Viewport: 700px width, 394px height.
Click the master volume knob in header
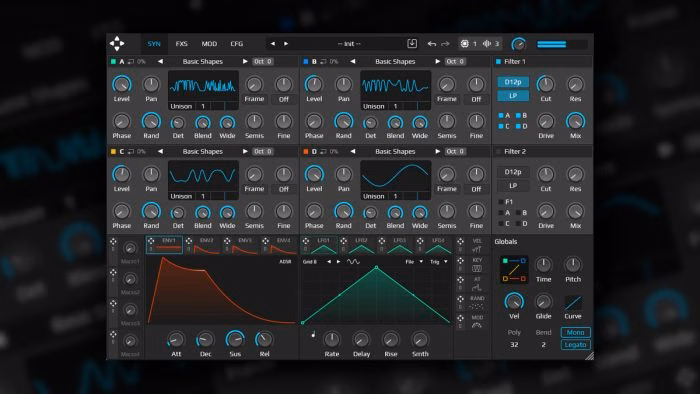click(x=518, y=44)
